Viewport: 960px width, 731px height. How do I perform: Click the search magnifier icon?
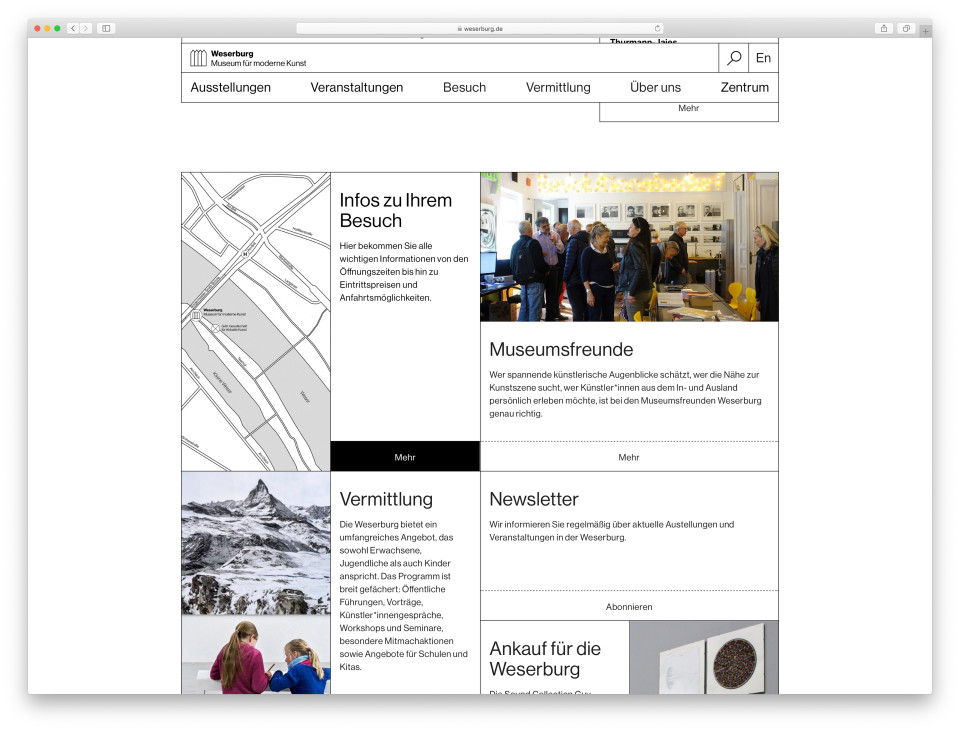click(x=733, y=57)
